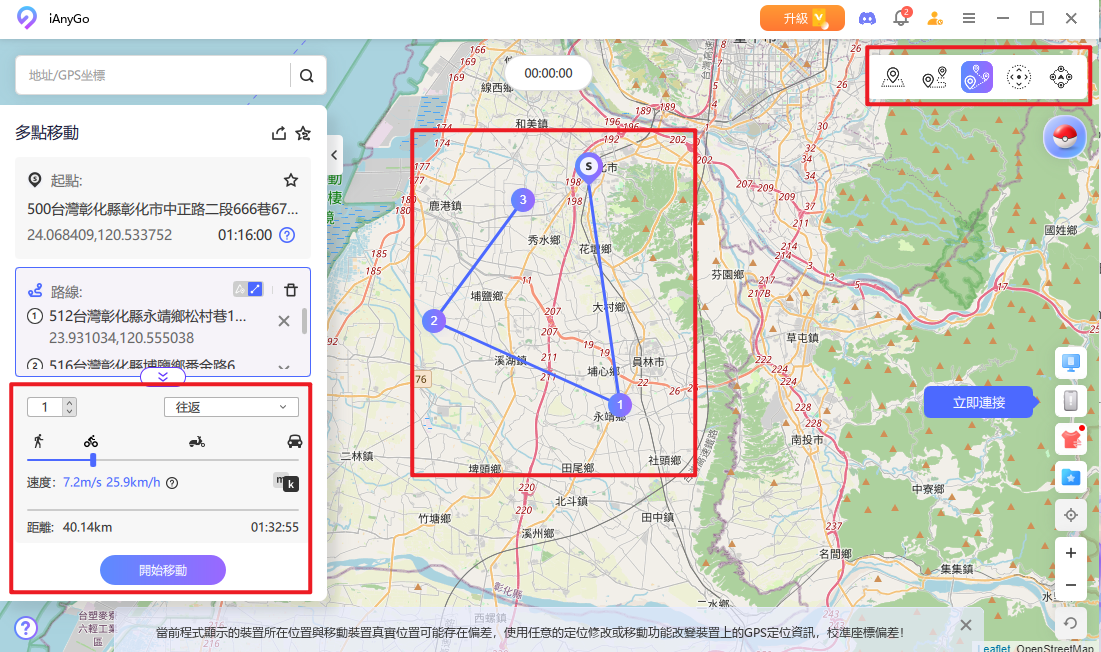
Task: Open the Discord community icon
Action: 868,18
